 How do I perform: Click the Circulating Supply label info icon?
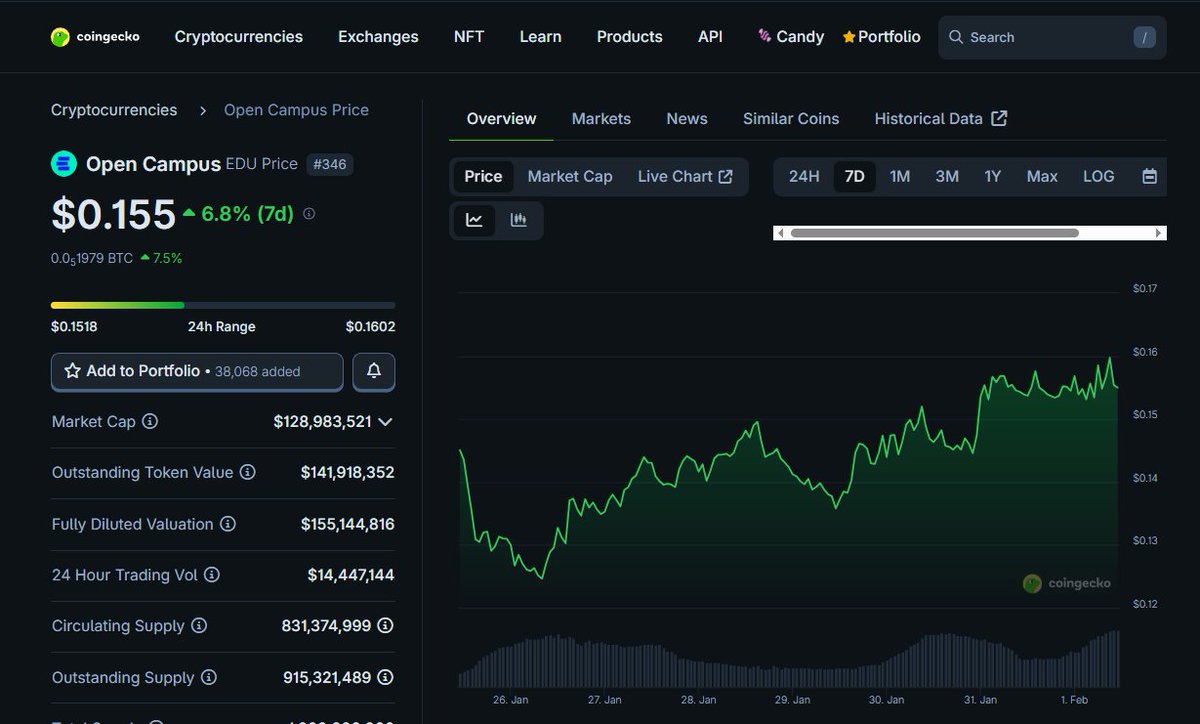point(199,626)
